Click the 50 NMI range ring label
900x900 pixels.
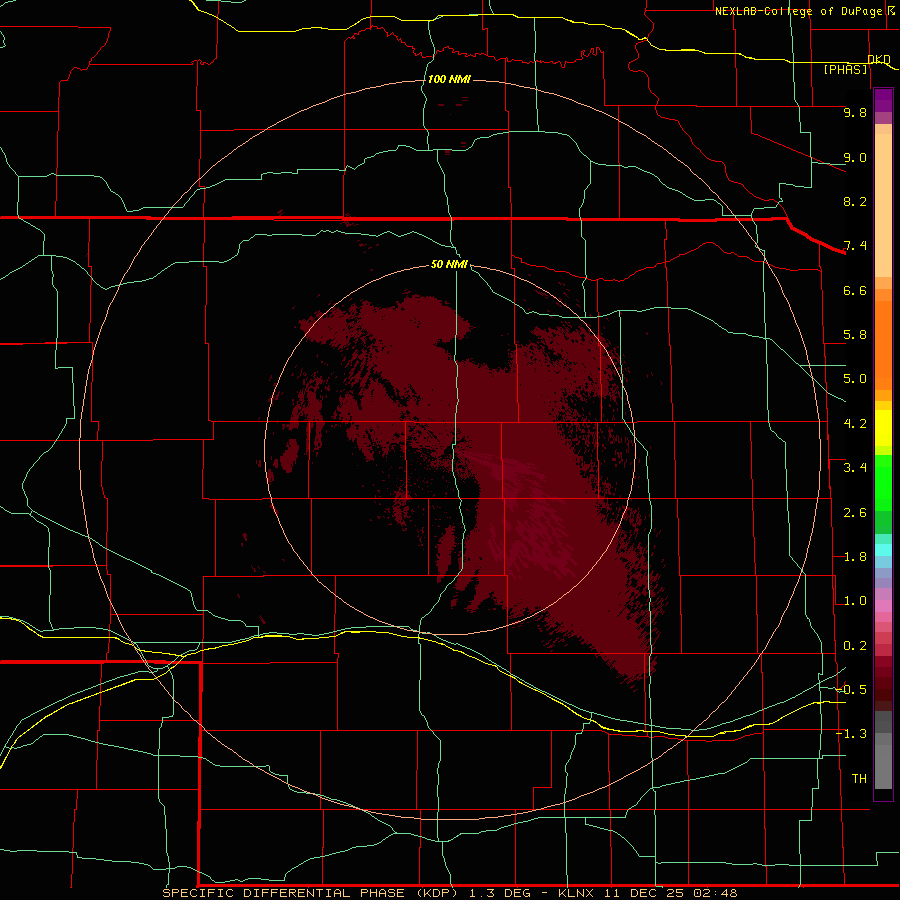pyautogui.click(x=449, y=264)
